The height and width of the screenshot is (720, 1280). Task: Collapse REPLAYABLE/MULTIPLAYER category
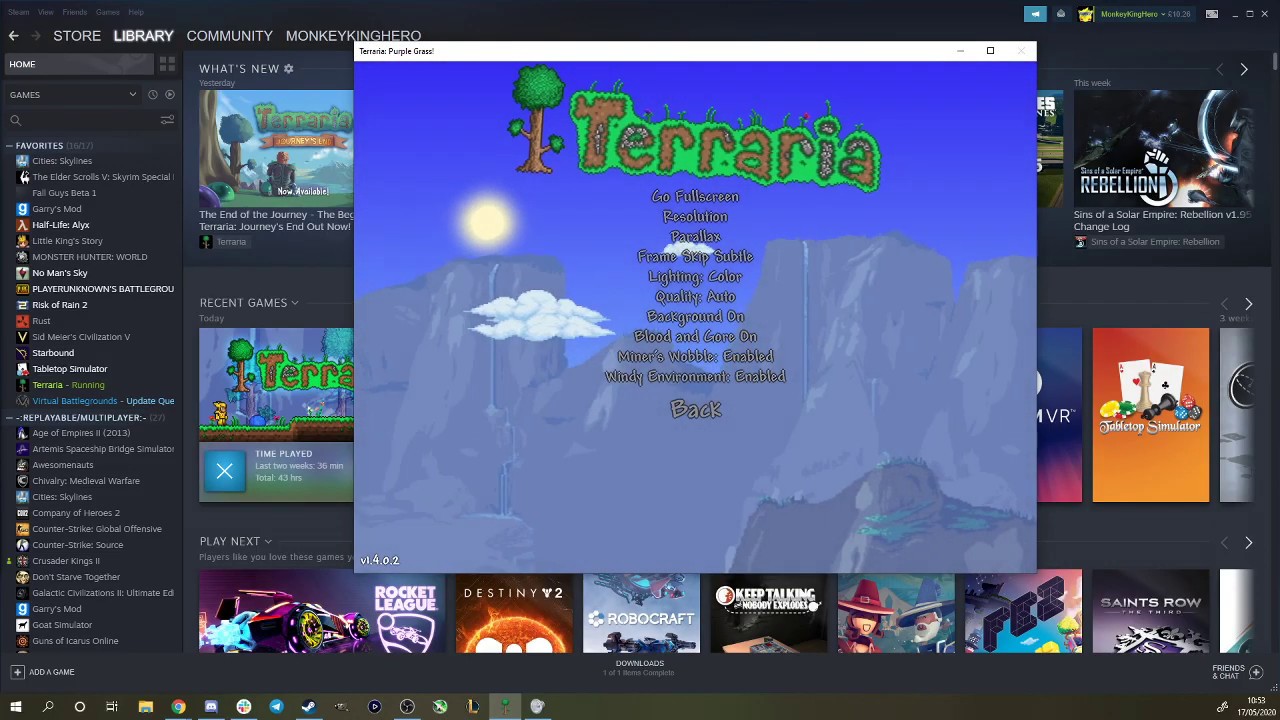tap(9, 418)
